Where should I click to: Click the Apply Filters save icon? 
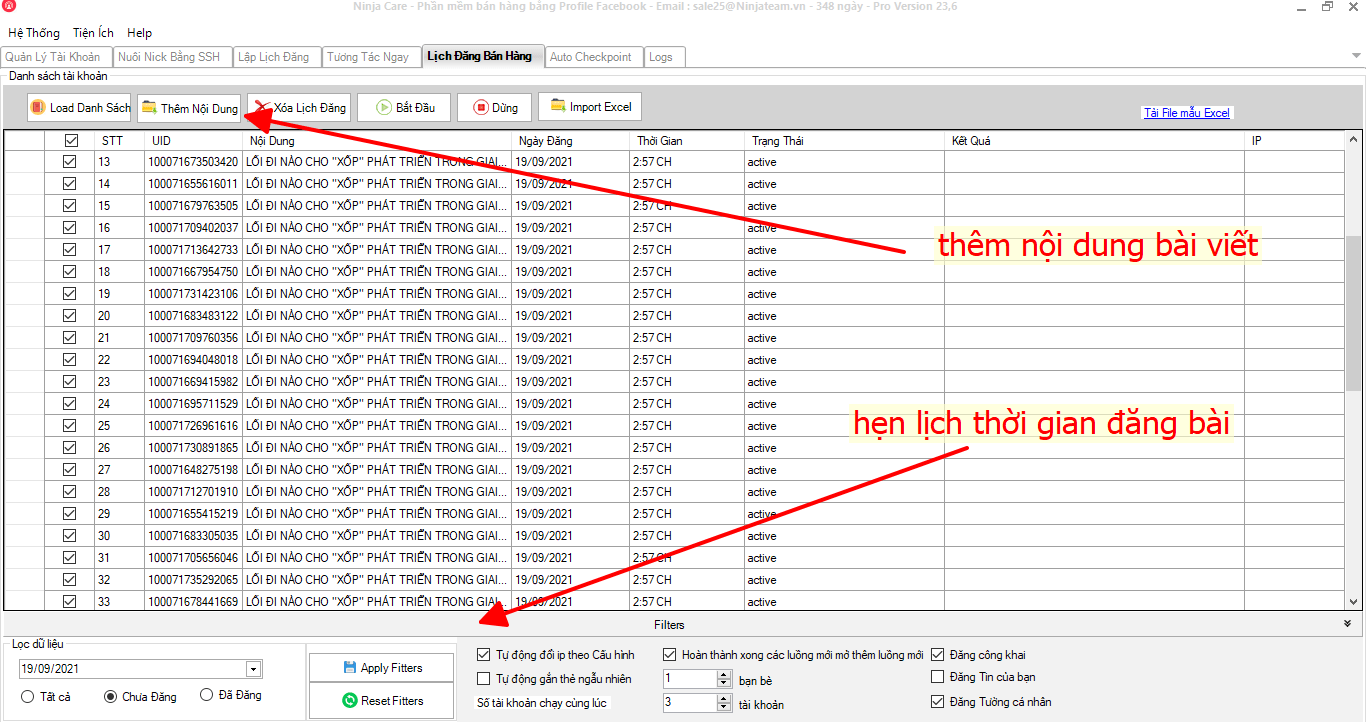click(x=350, y=667)
